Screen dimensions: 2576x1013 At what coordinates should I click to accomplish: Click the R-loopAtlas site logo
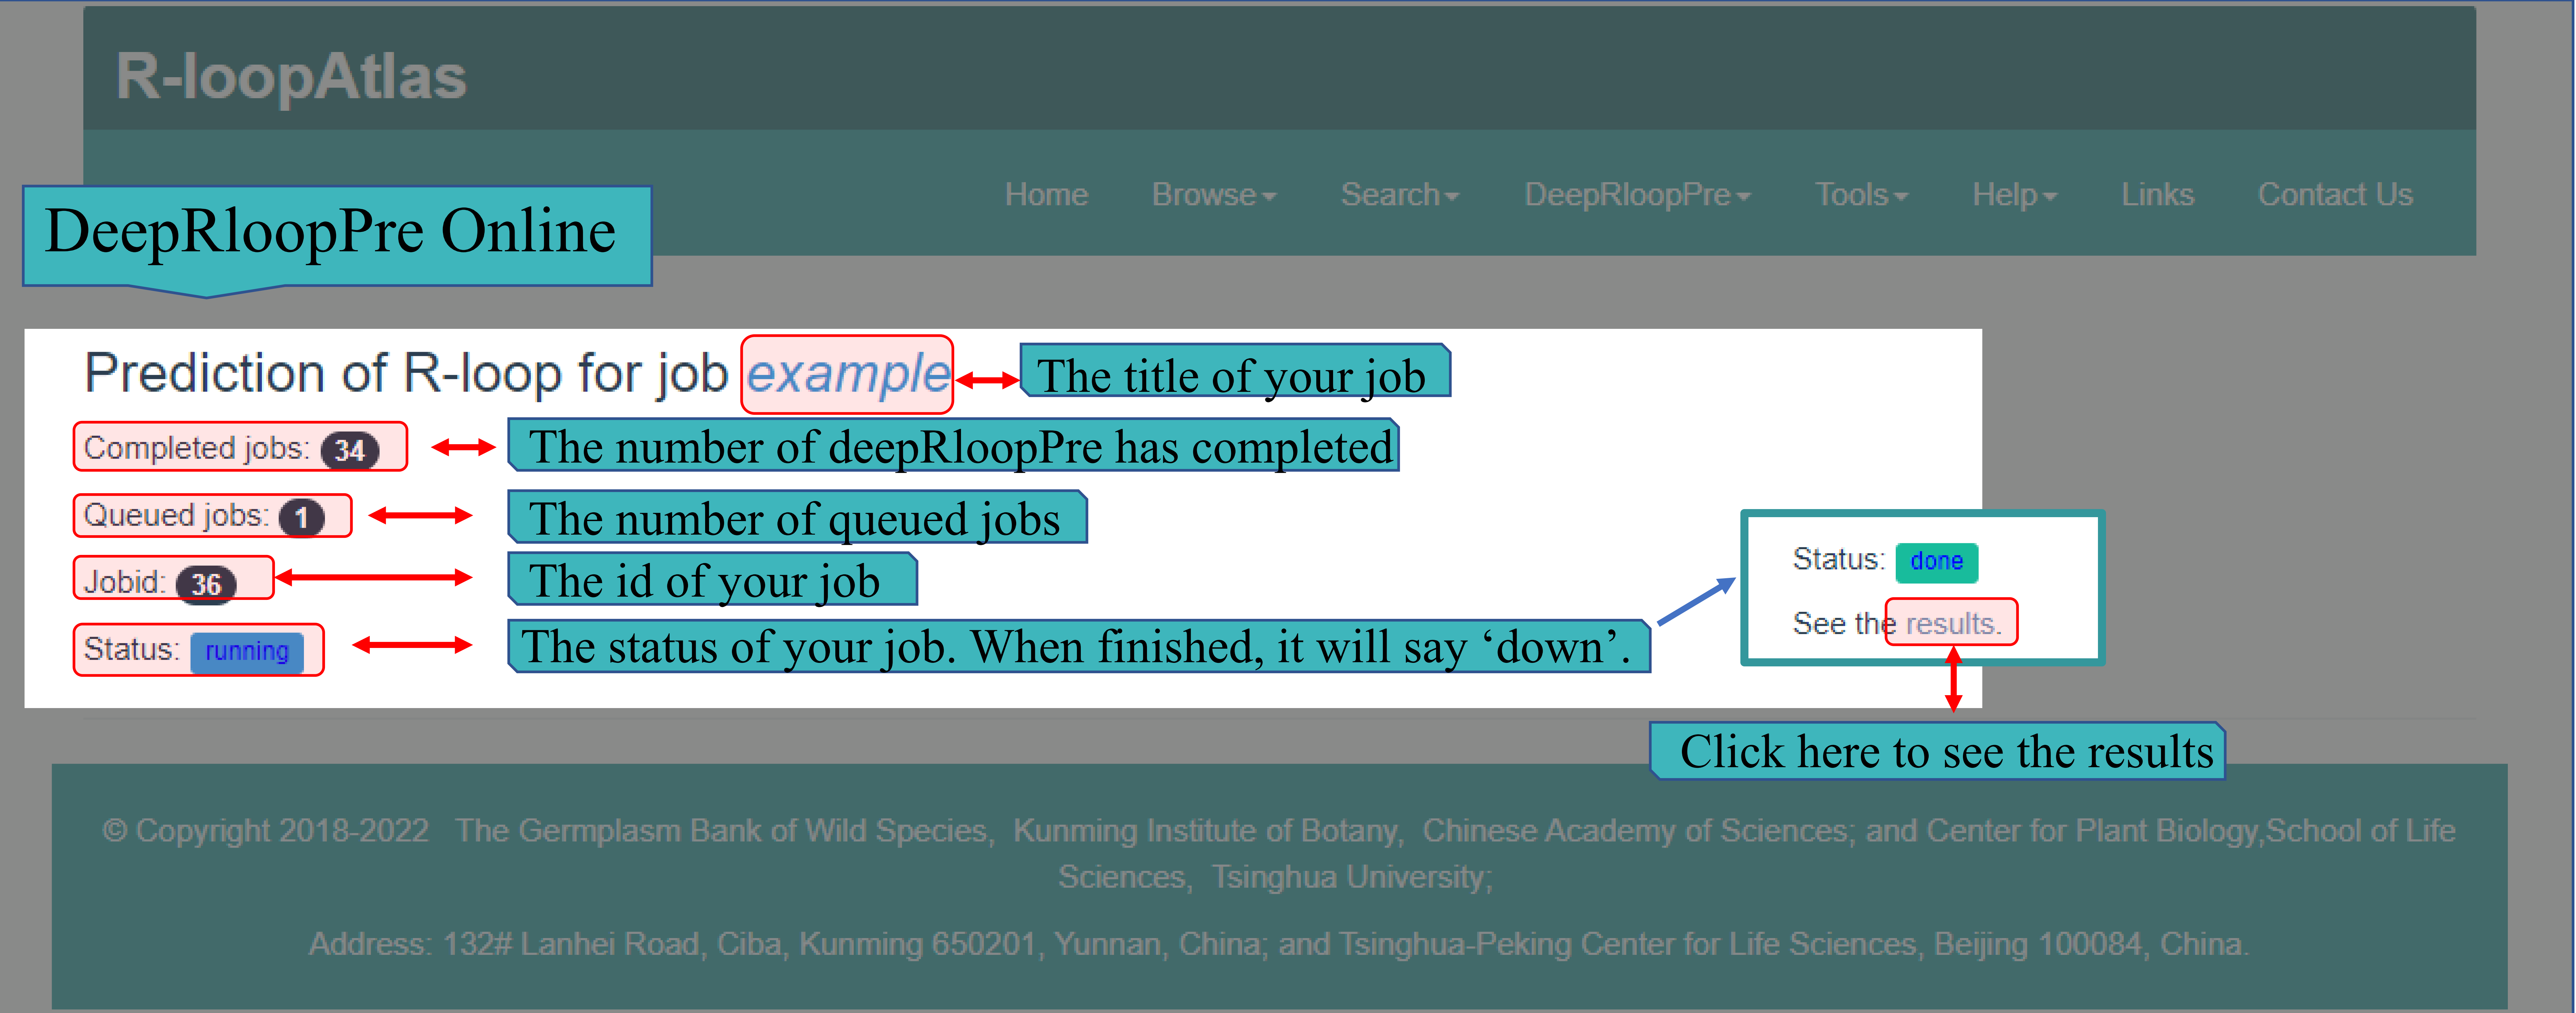coord(291,77)
